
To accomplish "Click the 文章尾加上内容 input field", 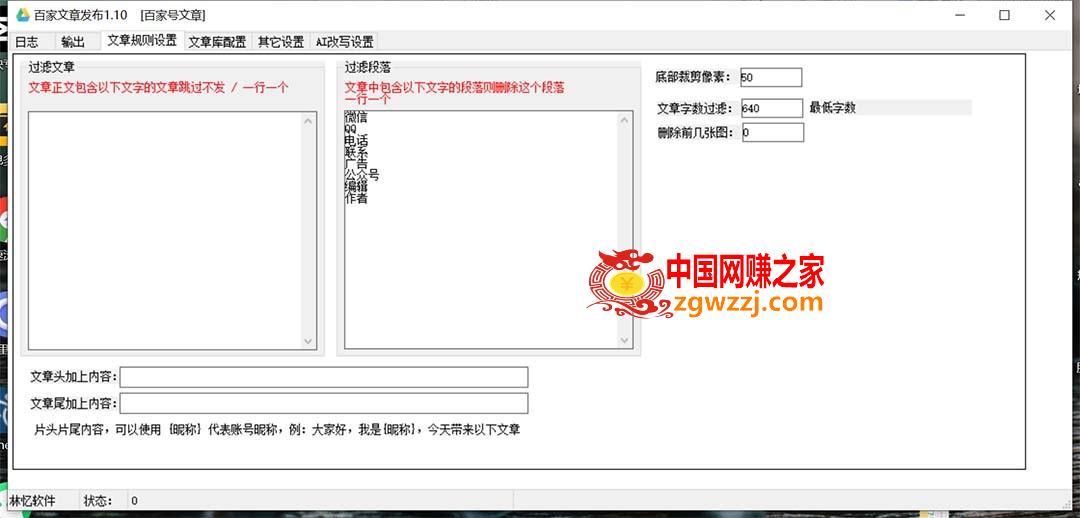I will pyautogui.click(x=324, y=403).
